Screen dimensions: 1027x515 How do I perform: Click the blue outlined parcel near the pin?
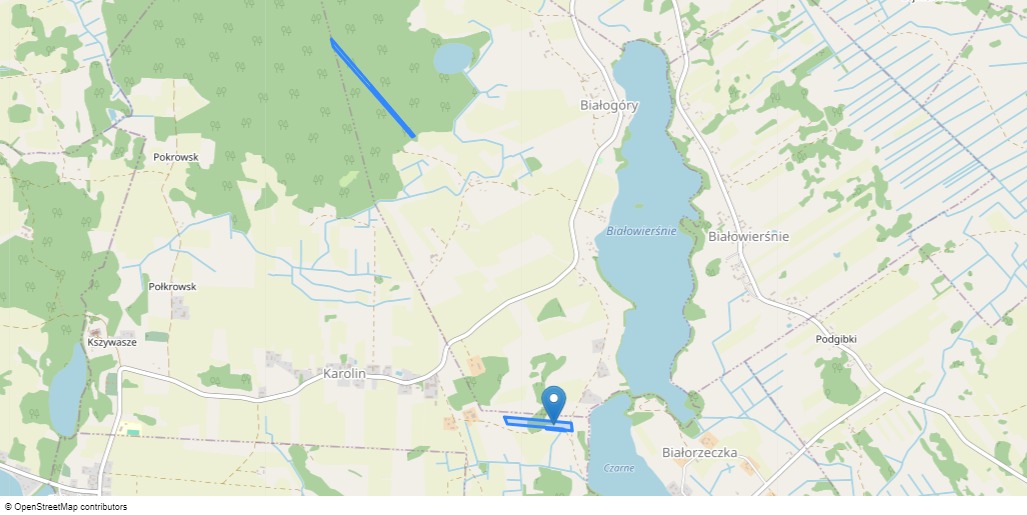tap(538, 424)
